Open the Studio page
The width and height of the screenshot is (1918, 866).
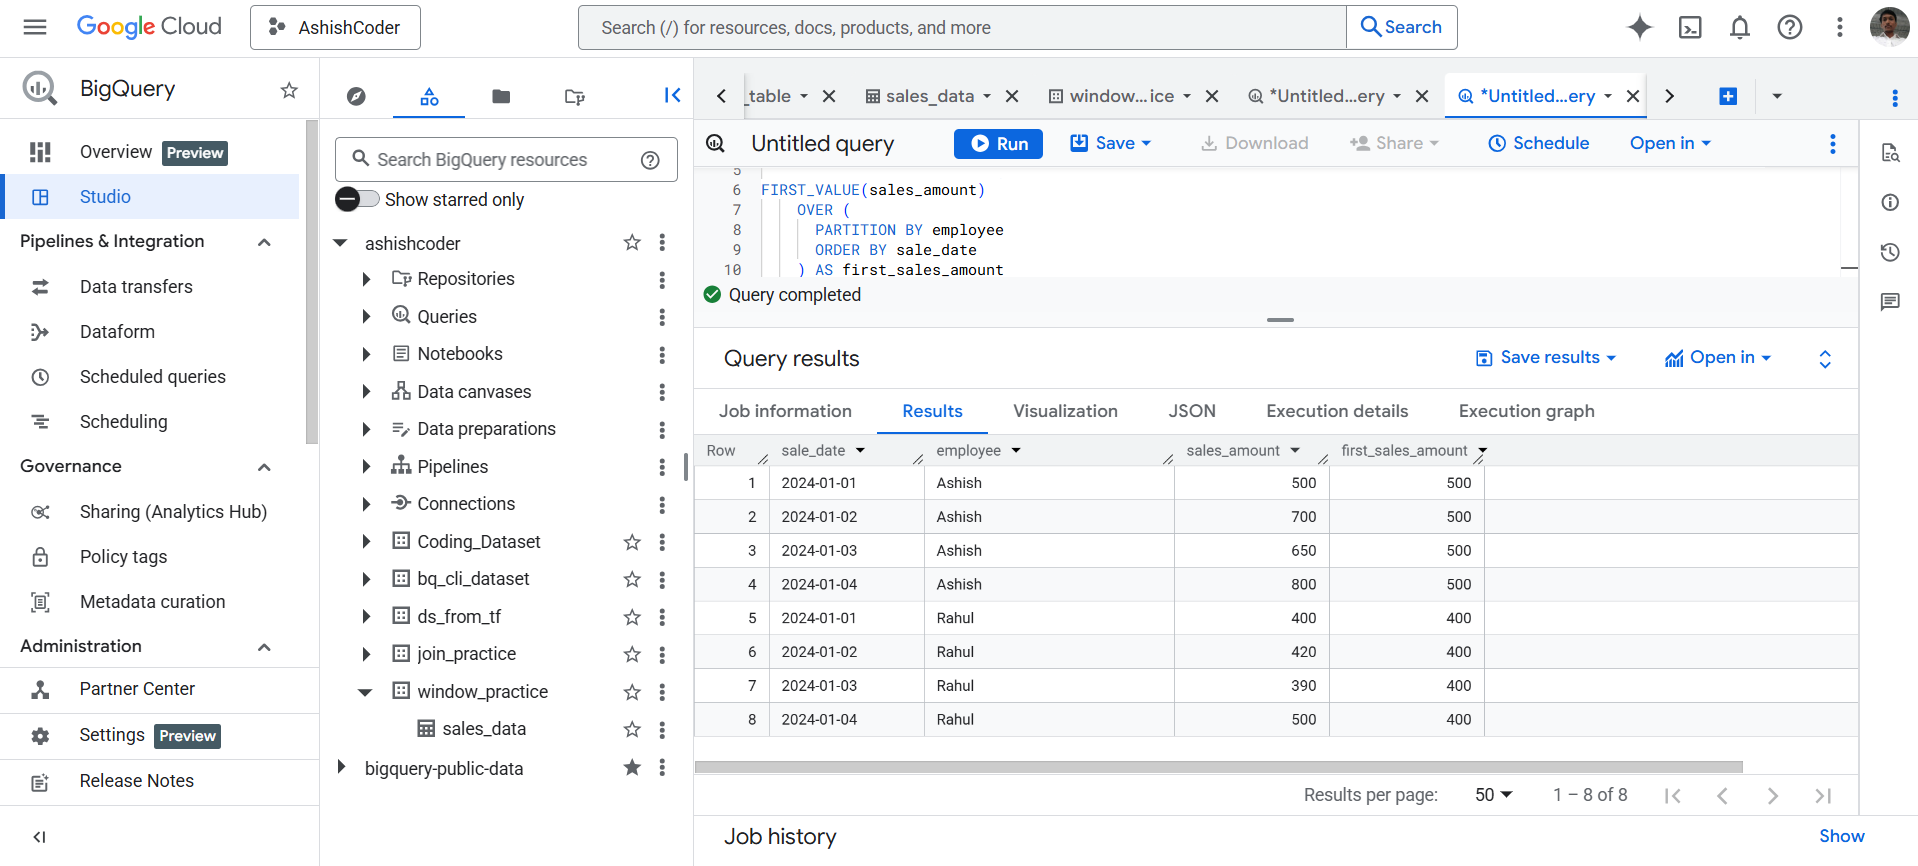(x=152, y=197)
